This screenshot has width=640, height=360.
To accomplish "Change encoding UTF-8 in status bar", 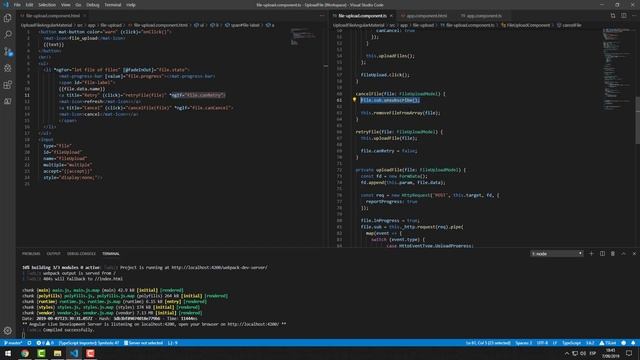I will pyautogui.click(x=542, y=343).
